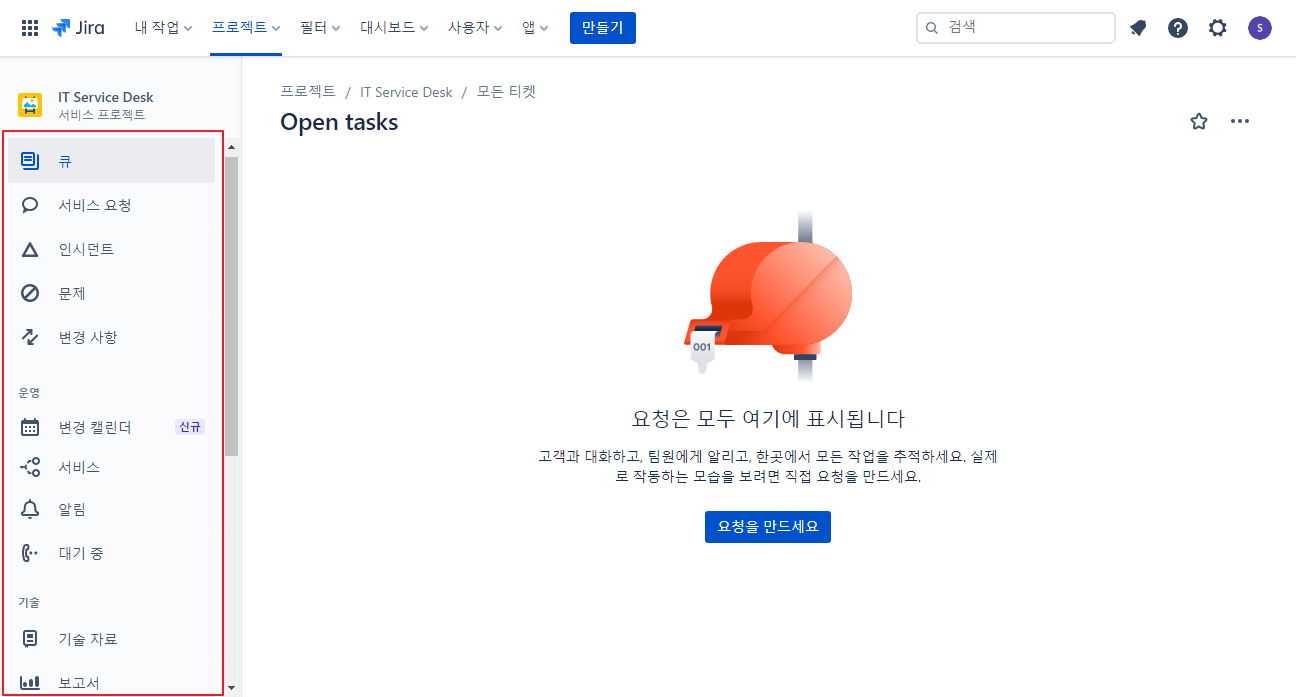Open the help question mark icon
The width and height of the screenshot is (1296, 697).
tap(1178, 28)
